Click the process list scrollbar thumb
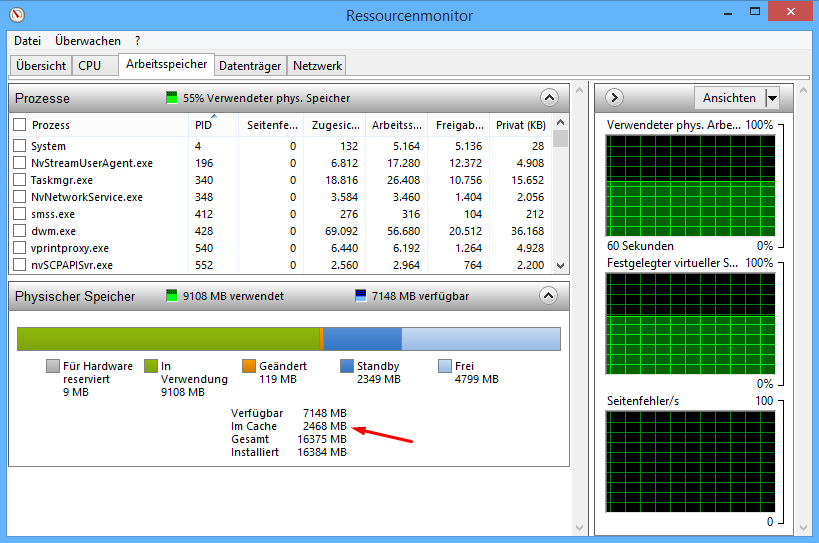 click(x=560, y=139)
